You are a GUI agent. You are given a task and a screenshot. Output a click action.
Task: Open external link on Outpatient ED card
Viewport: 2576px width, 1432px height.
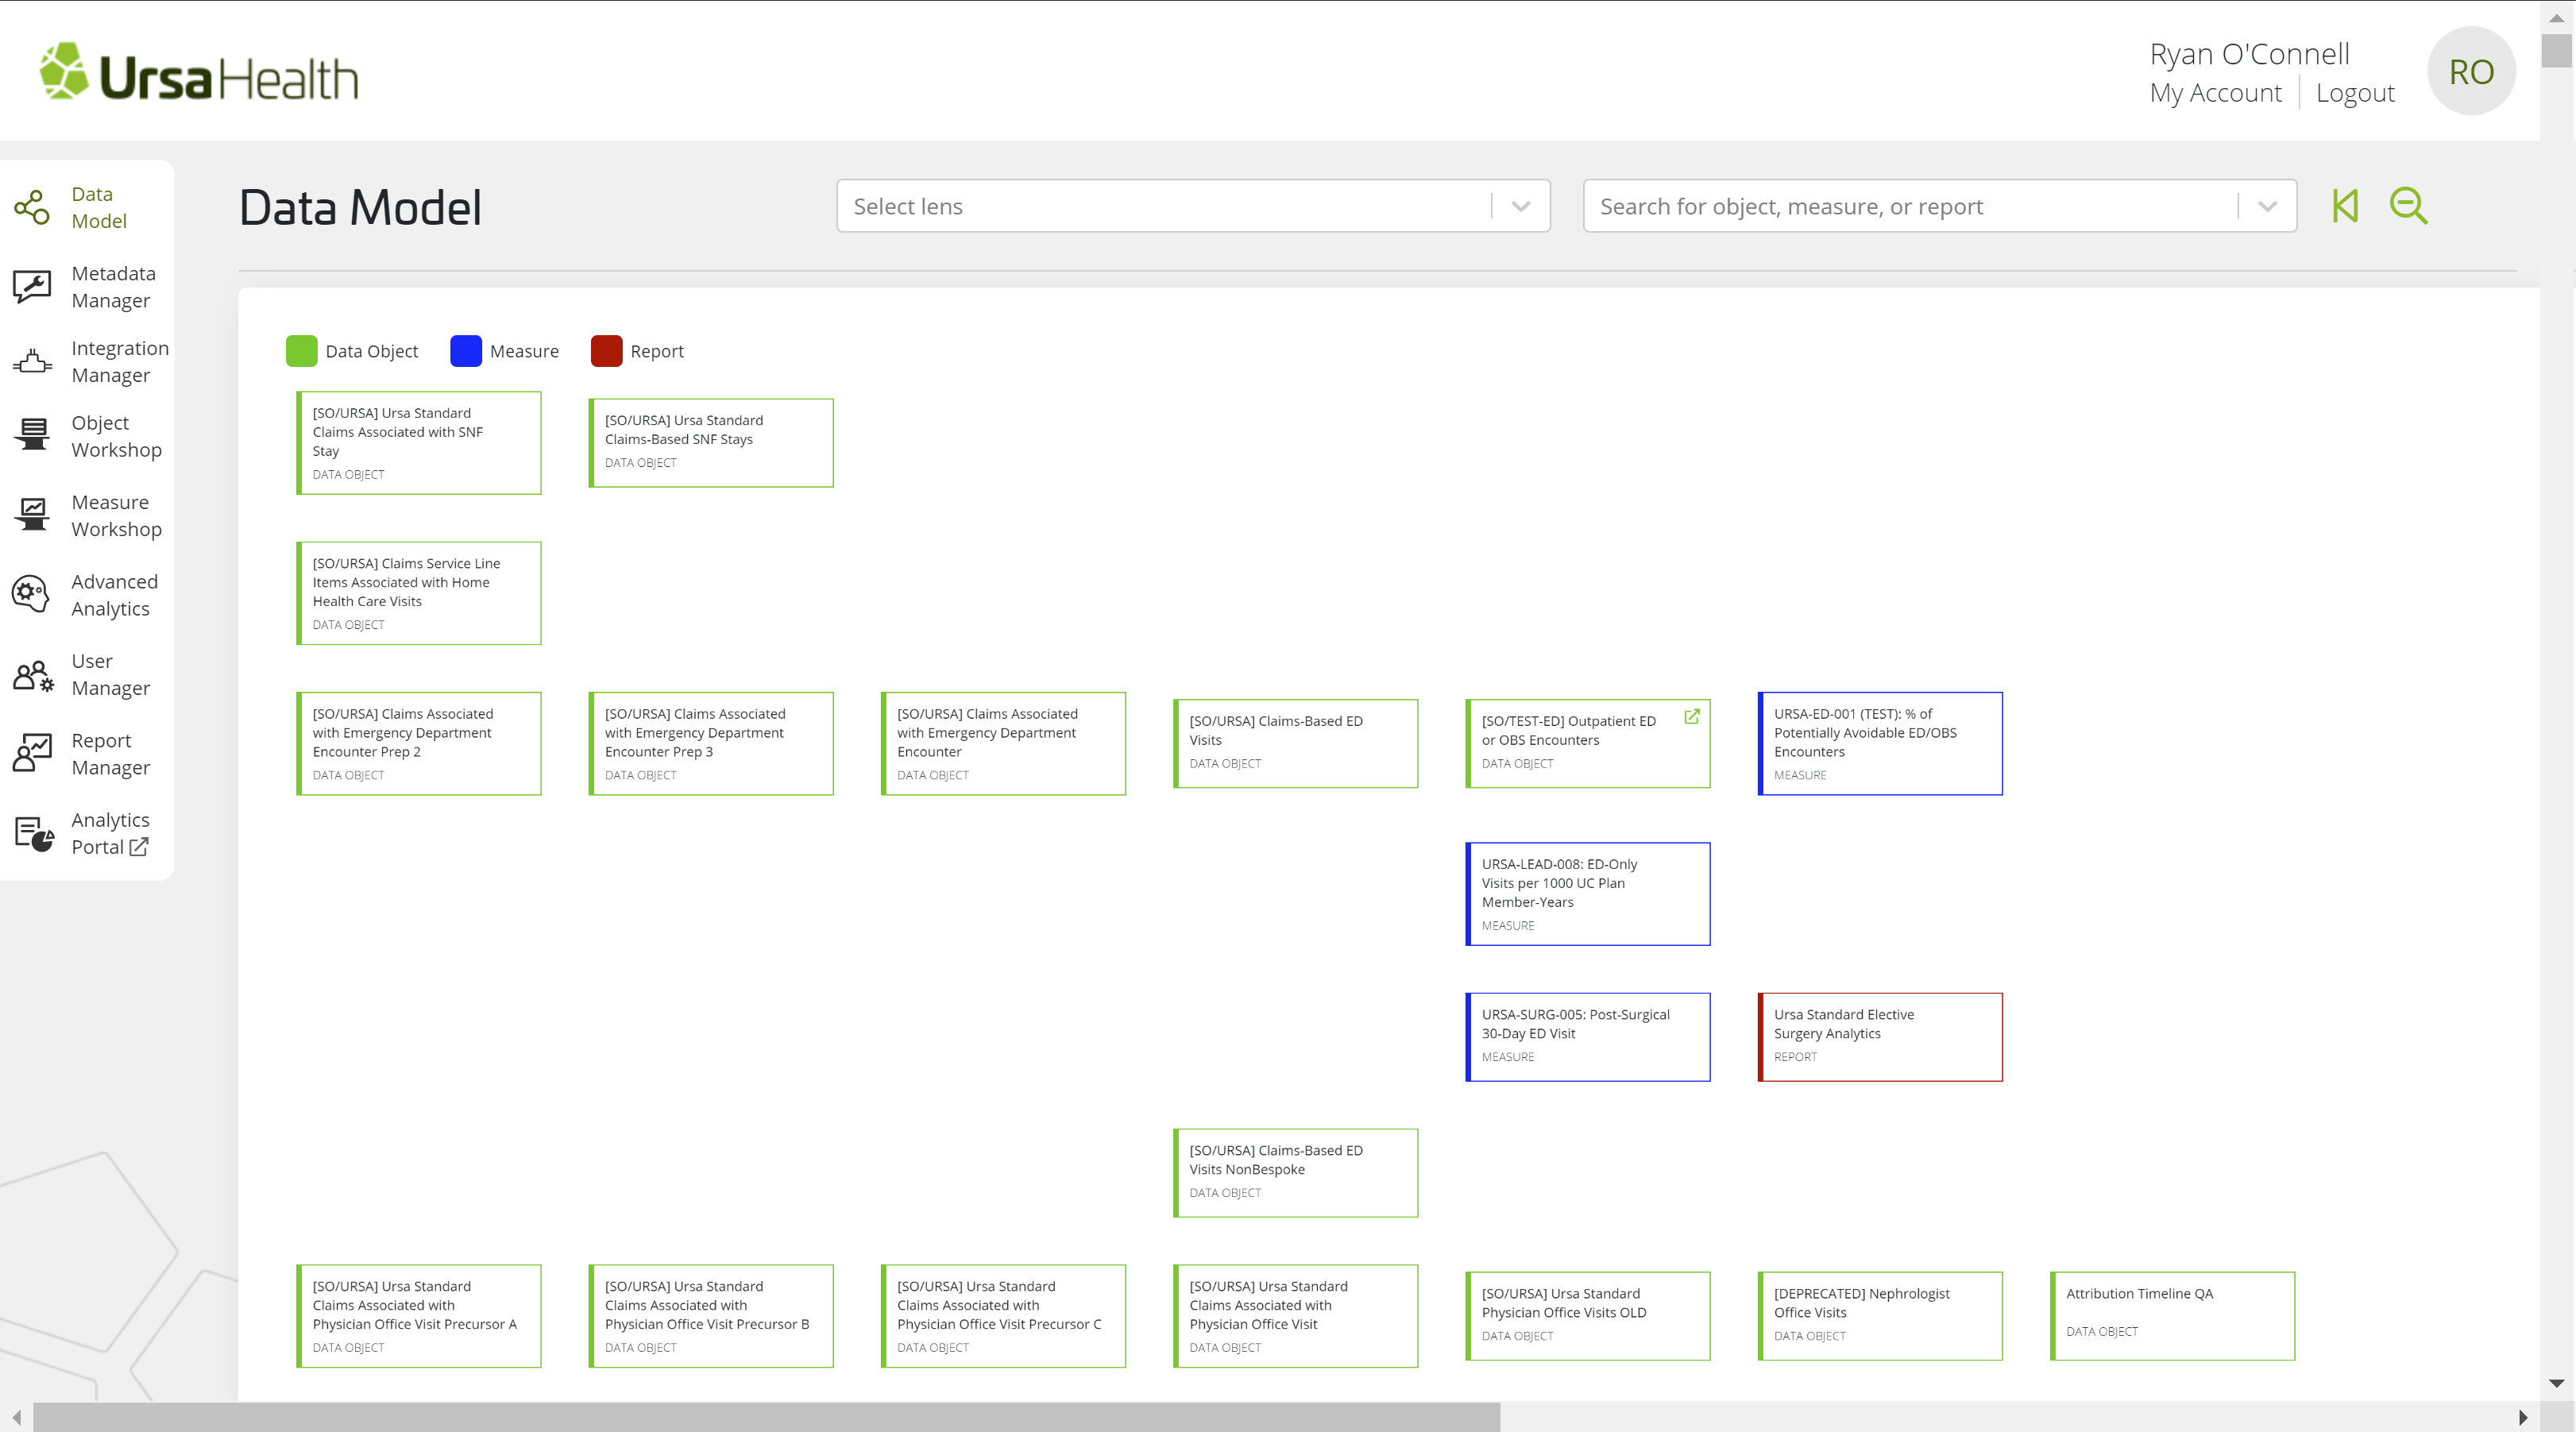1692,716
